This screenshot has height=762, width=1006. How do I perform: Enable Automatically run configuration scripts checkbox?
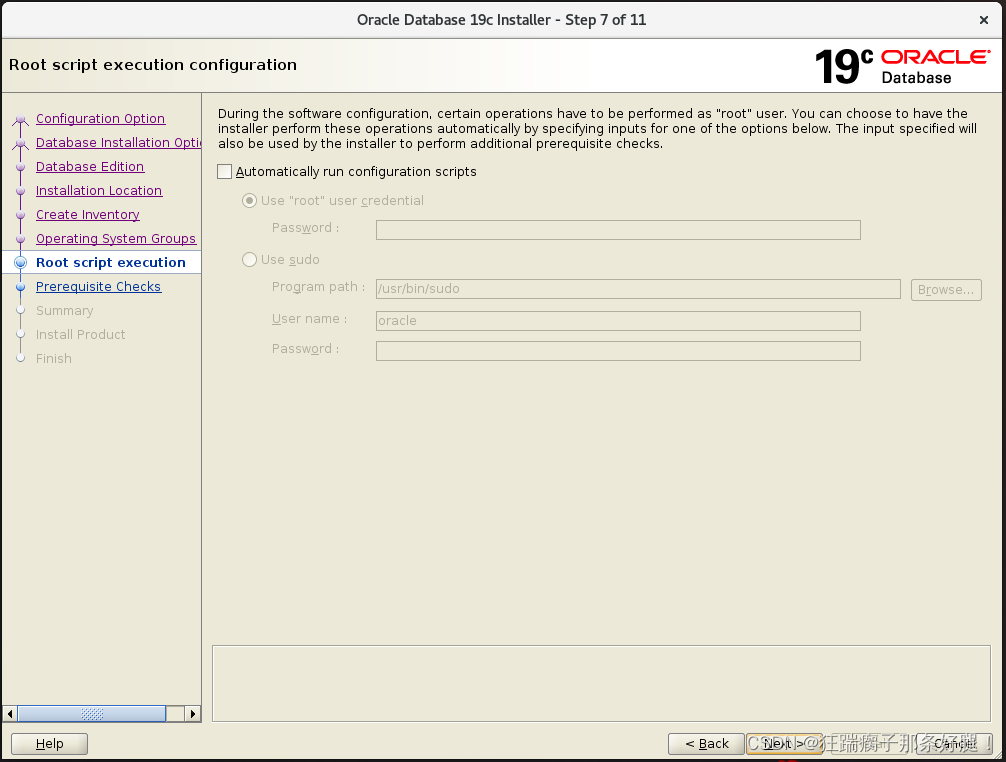225,172
